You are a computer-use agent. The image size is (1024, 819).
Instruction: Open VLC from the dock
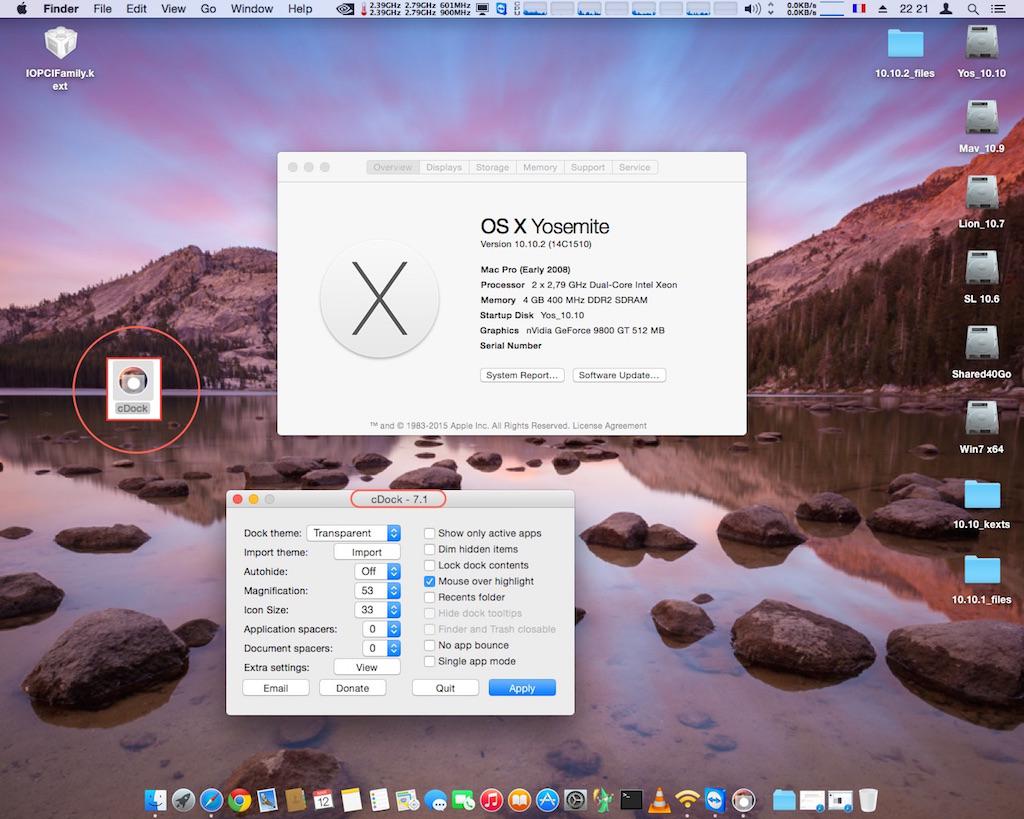click(x=659, y=800)
